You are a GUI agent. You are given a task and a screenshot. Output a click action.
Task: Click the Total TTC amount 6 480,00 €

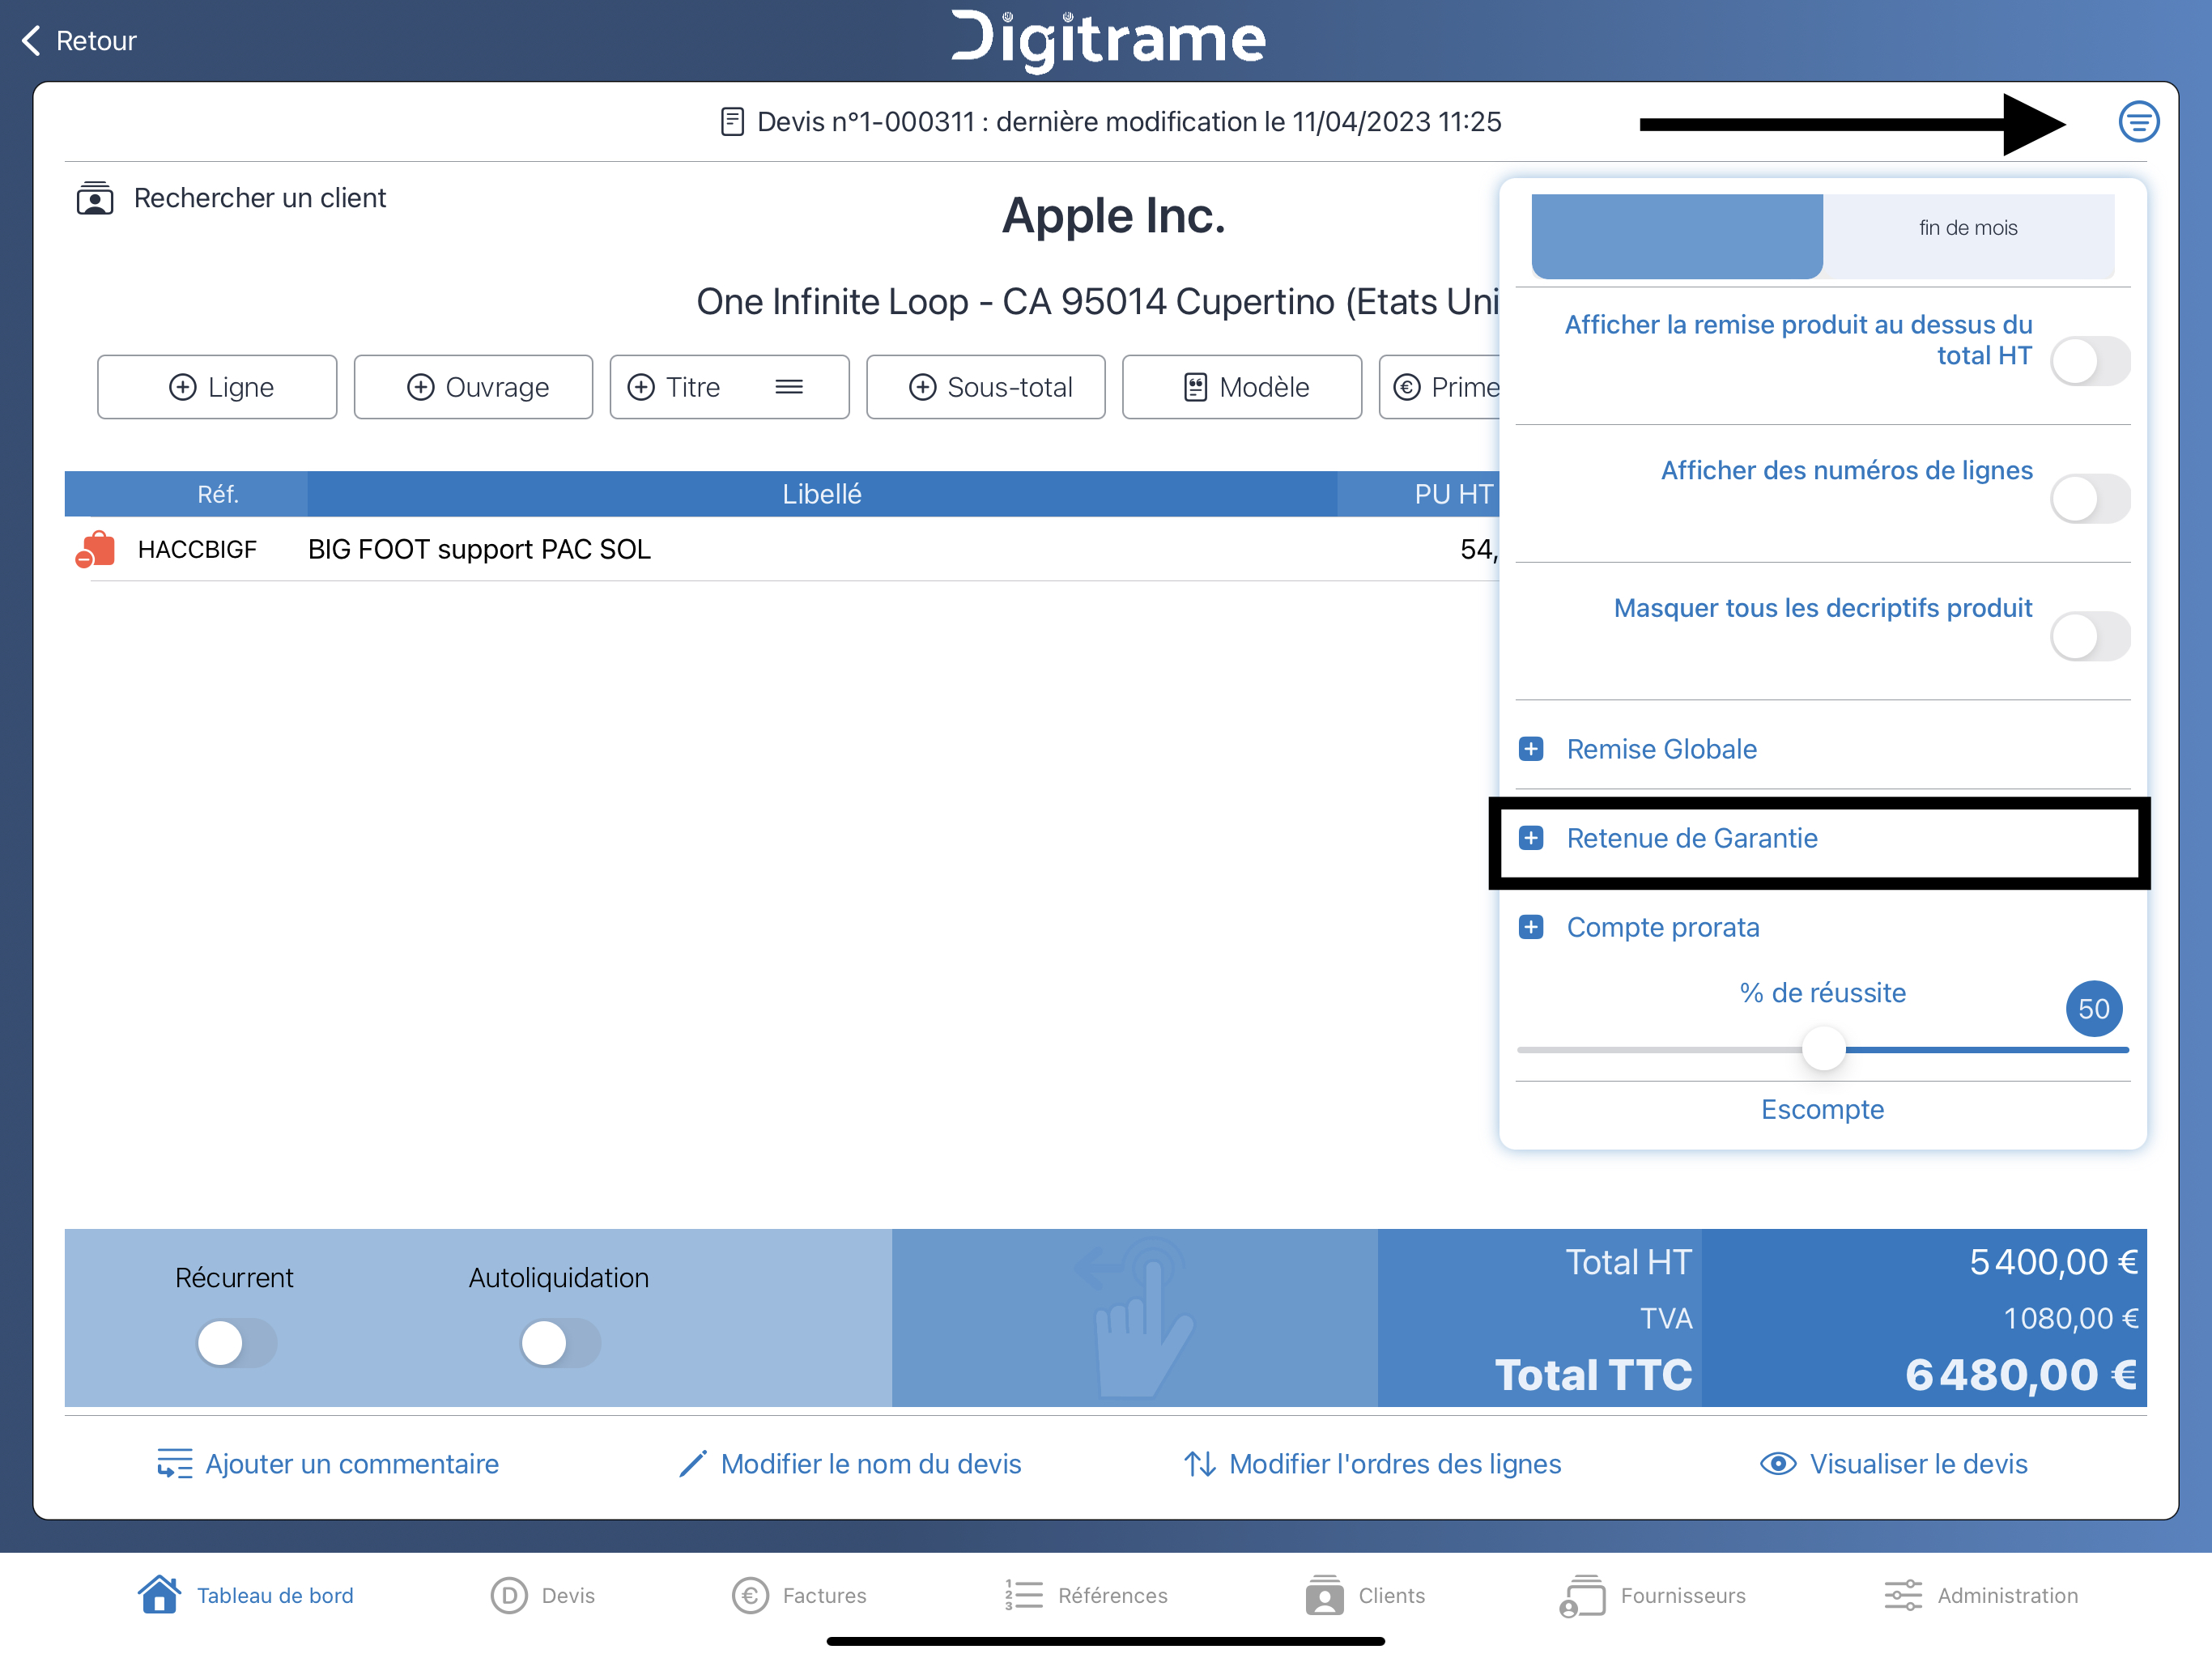(2021, 1374)
